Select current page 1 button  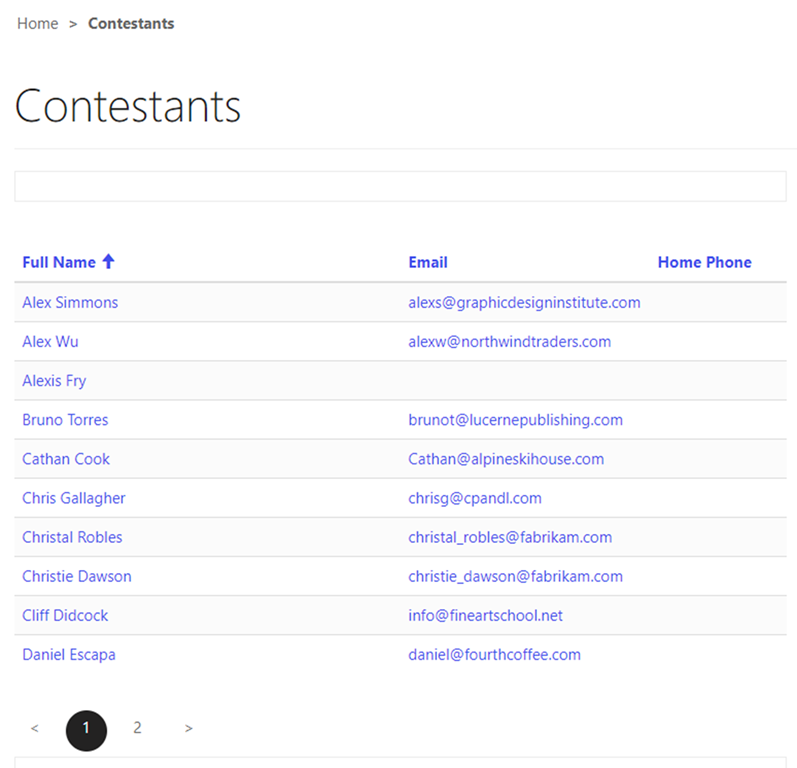pos(86,729)
